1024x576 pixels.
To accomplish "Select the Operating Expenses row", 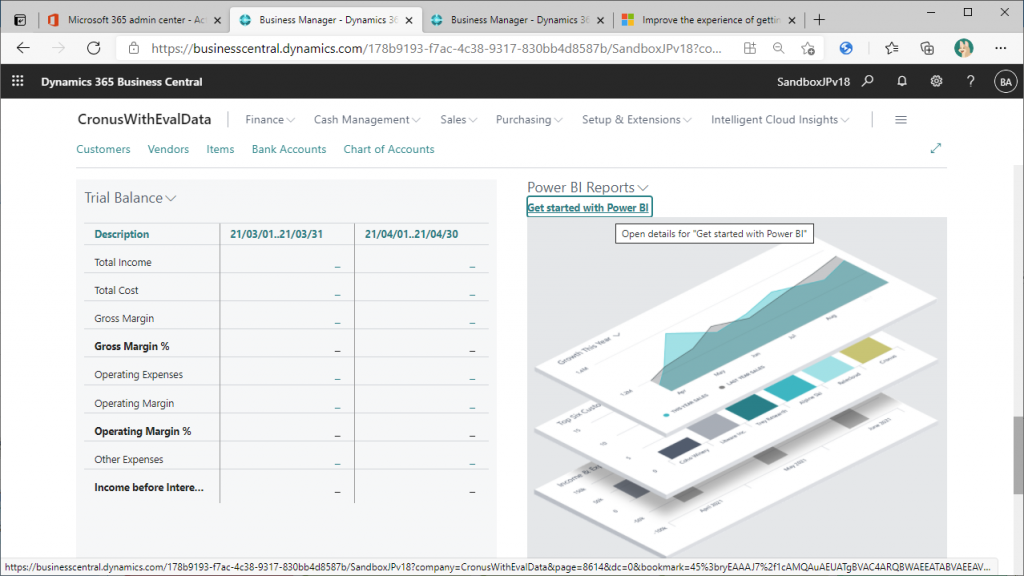I will (x=286, y=374).
